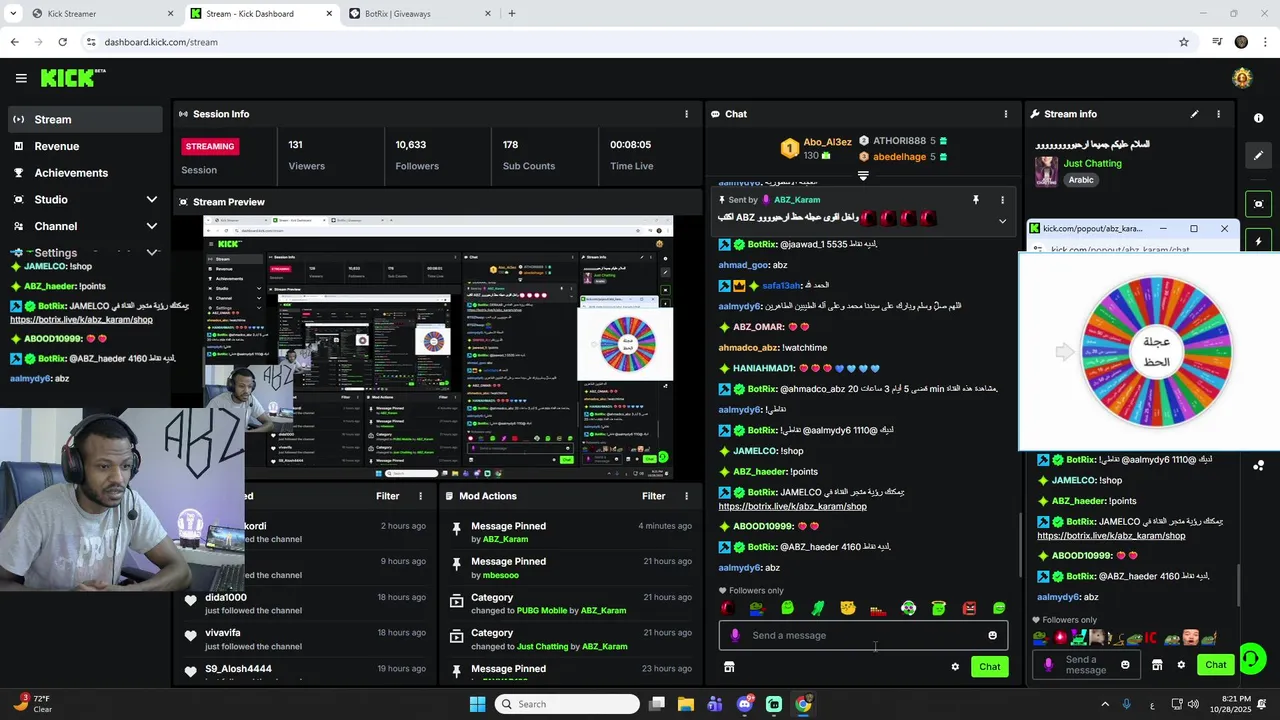Click the Arabic language tag
The image size is (1280, 720).
point(1081,180)
